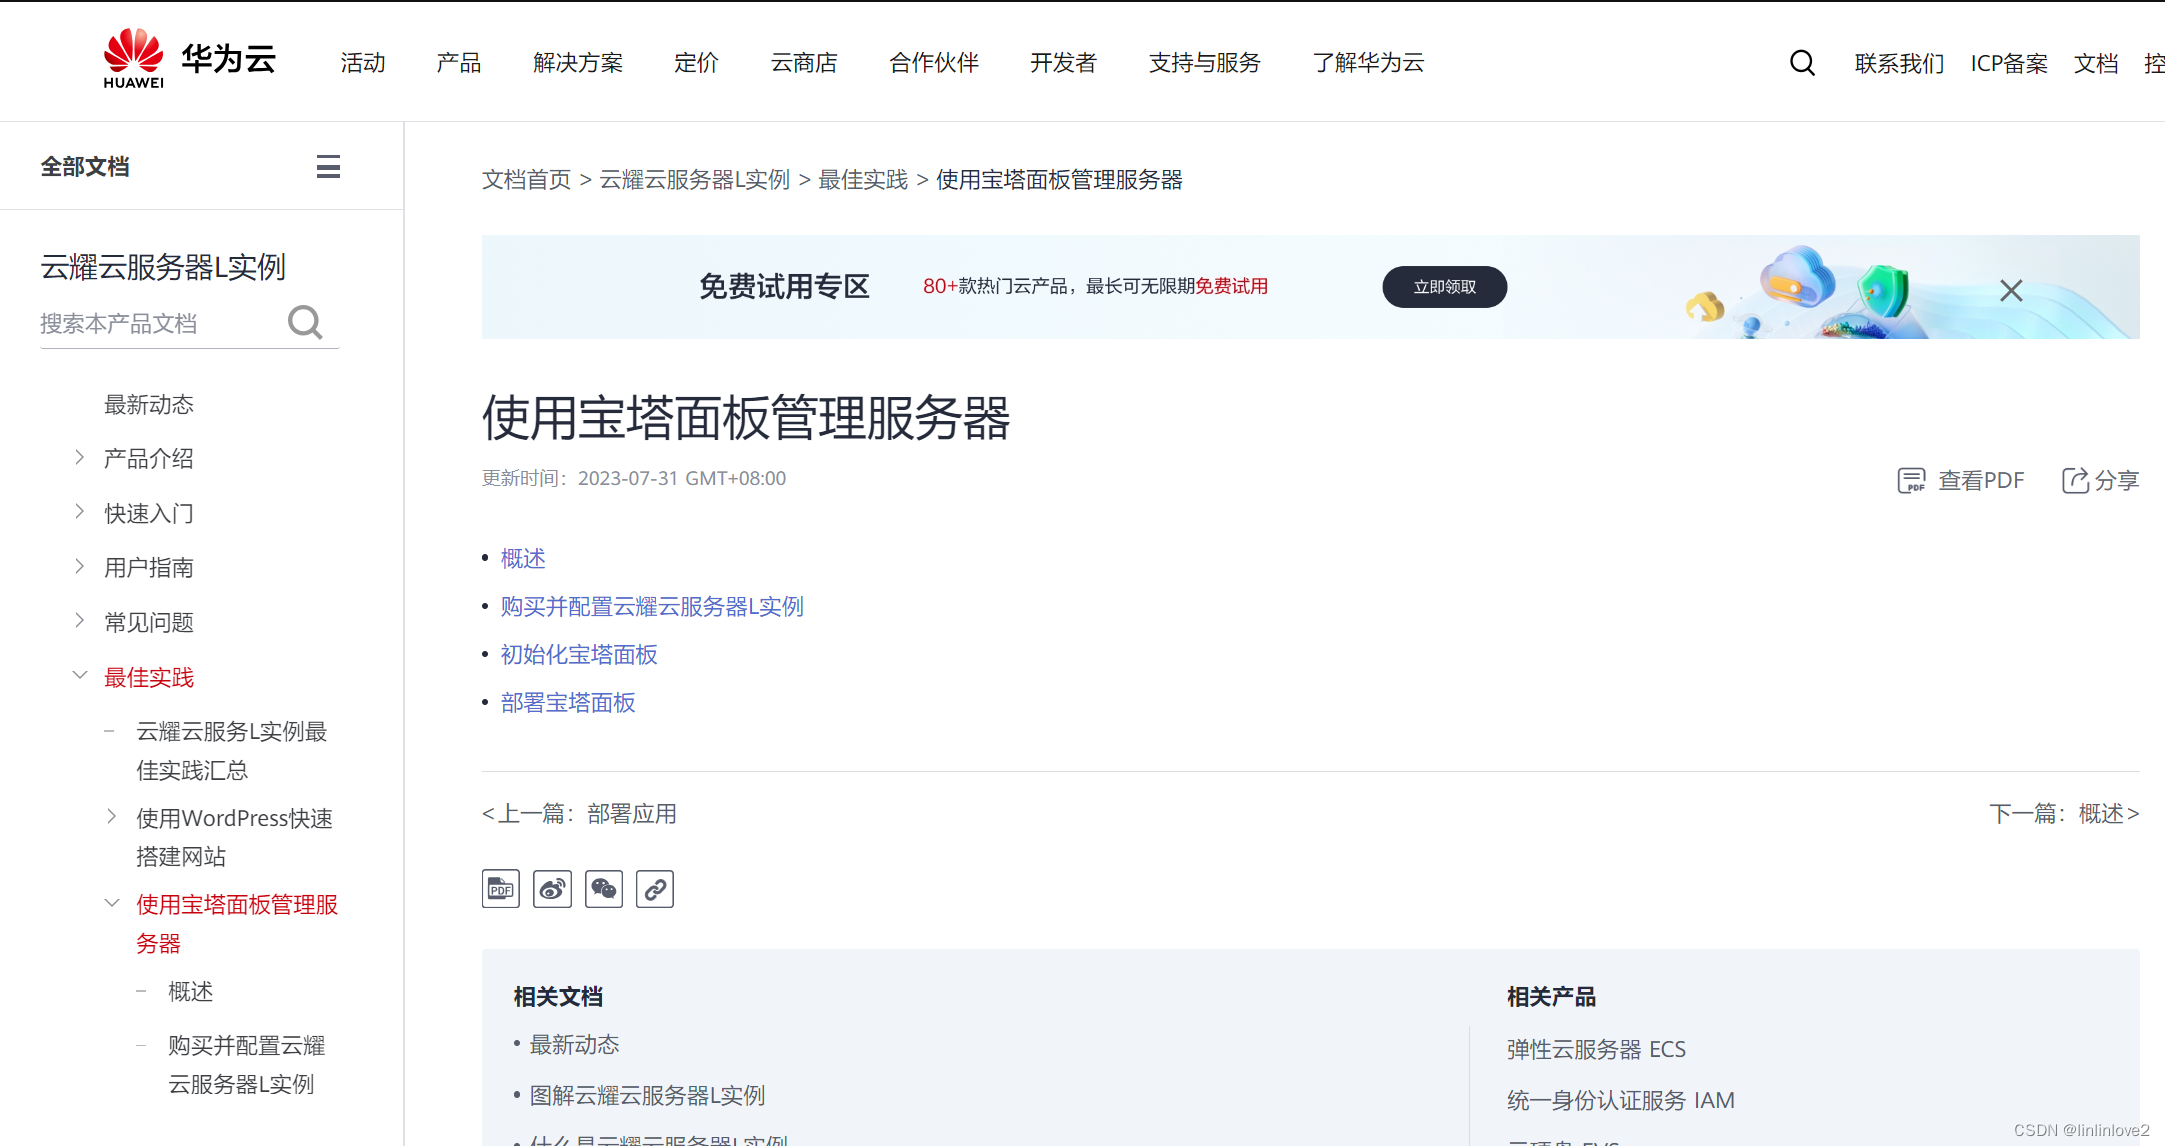Go to 文档首页 breadcrumb
The image size is (2165, 1146).
[527, 180]
